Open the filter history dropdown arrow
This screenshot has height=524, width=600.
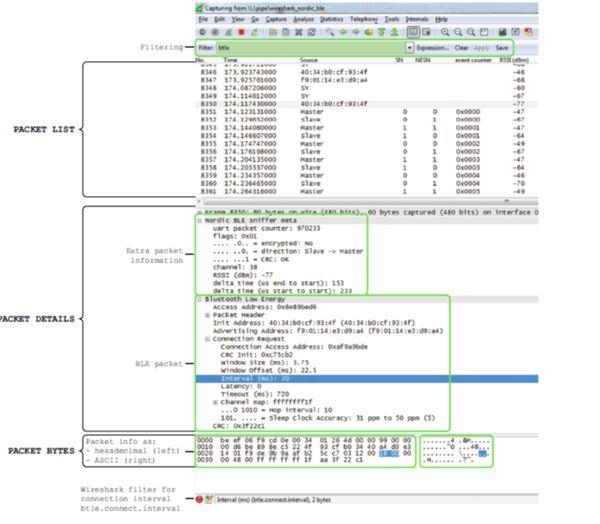[410, 48]
